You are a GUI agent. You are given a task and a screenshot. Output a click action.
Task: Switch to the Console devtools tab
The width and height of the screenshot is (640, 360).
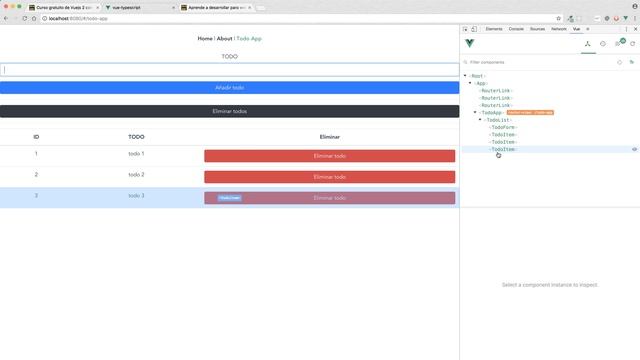pos(516,29)
